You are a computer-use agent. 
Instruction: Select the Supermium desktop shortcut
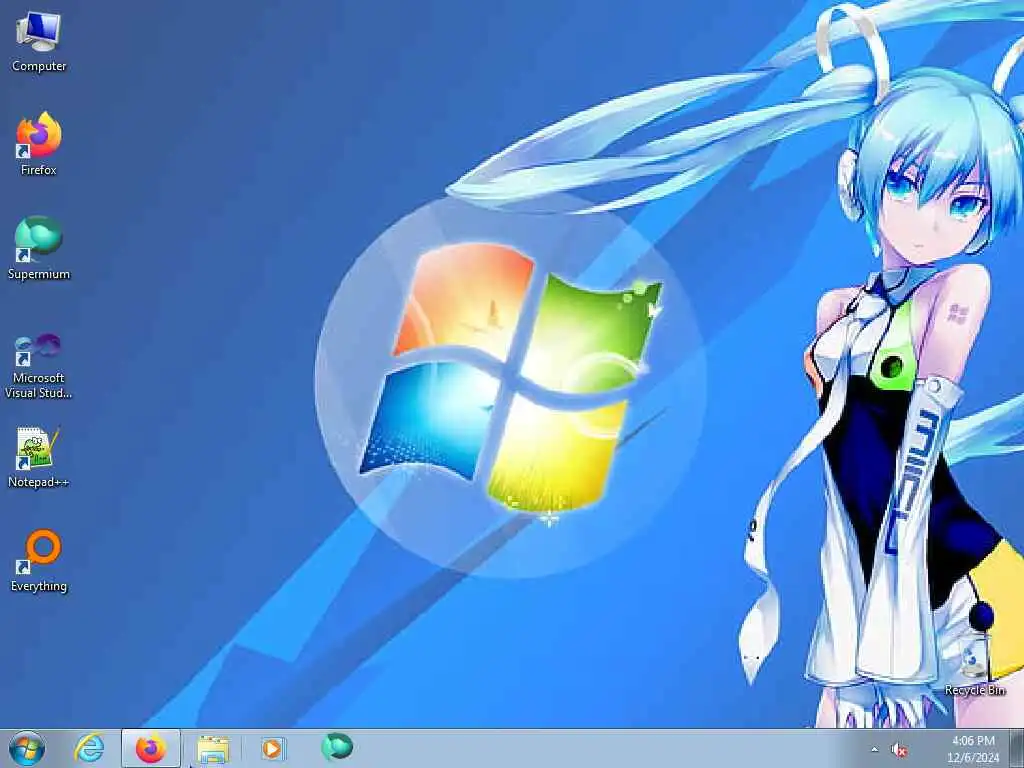pyautogui.click(x=39, y=248)
